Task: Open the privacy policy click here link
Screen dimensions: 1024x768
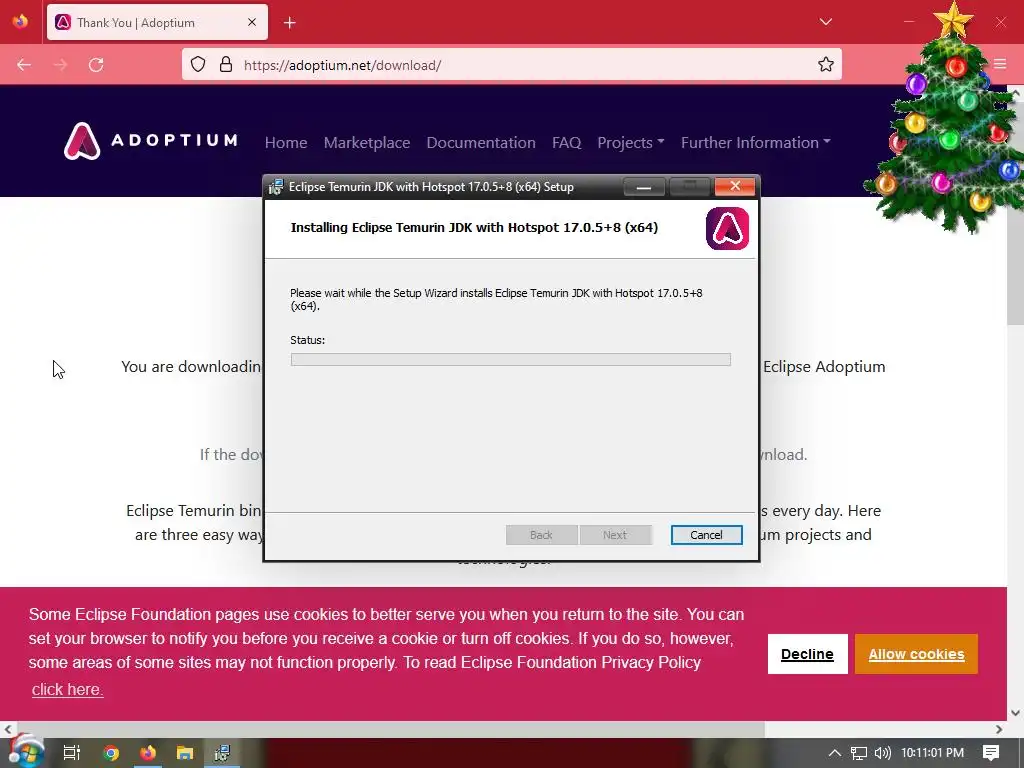Action: [67, 689]
